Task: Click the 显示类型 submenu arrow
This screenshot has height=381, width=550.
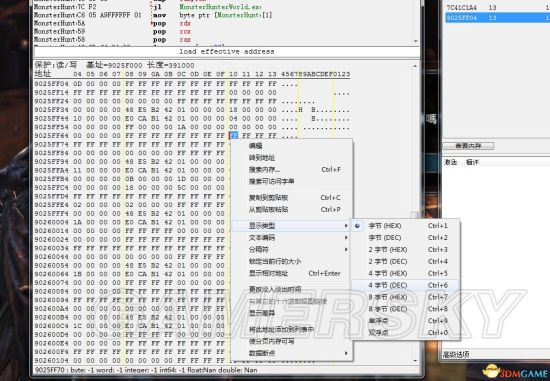Action: [x=346, y=226]
